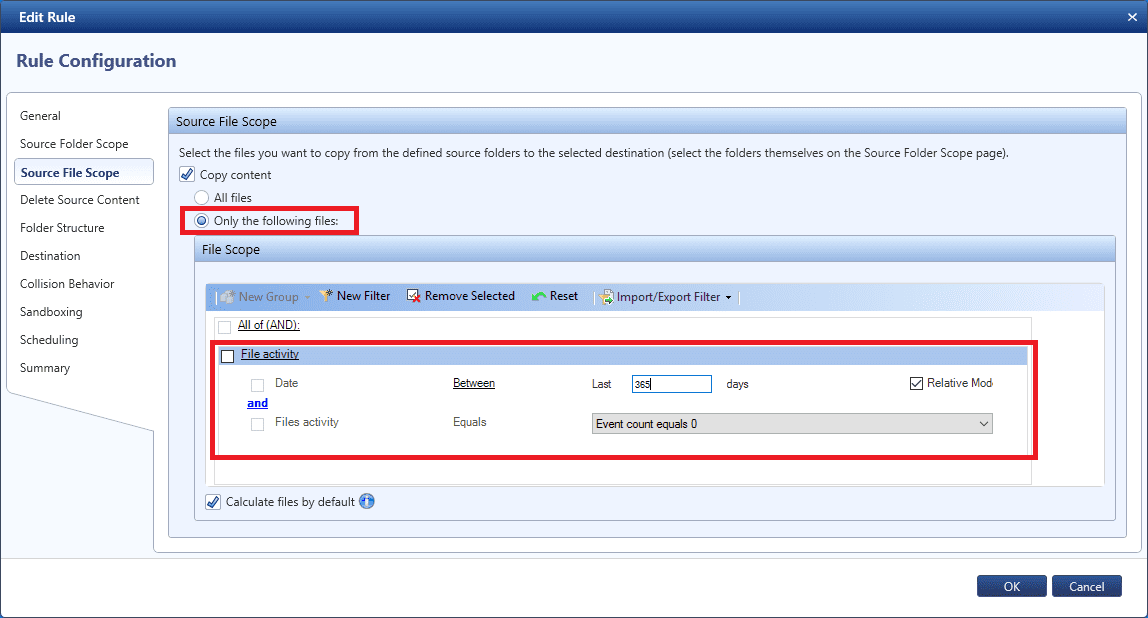Select the Source File Scope page
The image size is (1148, 618).
(x=84, y=172)
